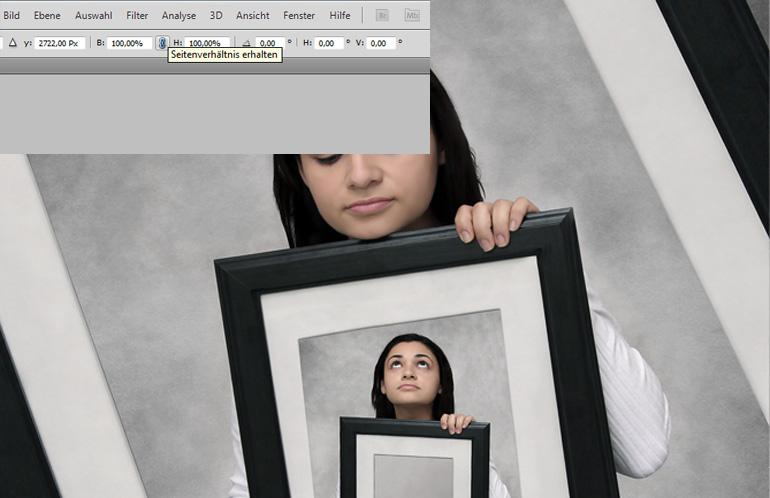Open the Analyse menu
Viewport: 770px width, 498px height.
[x=179, y=15]
